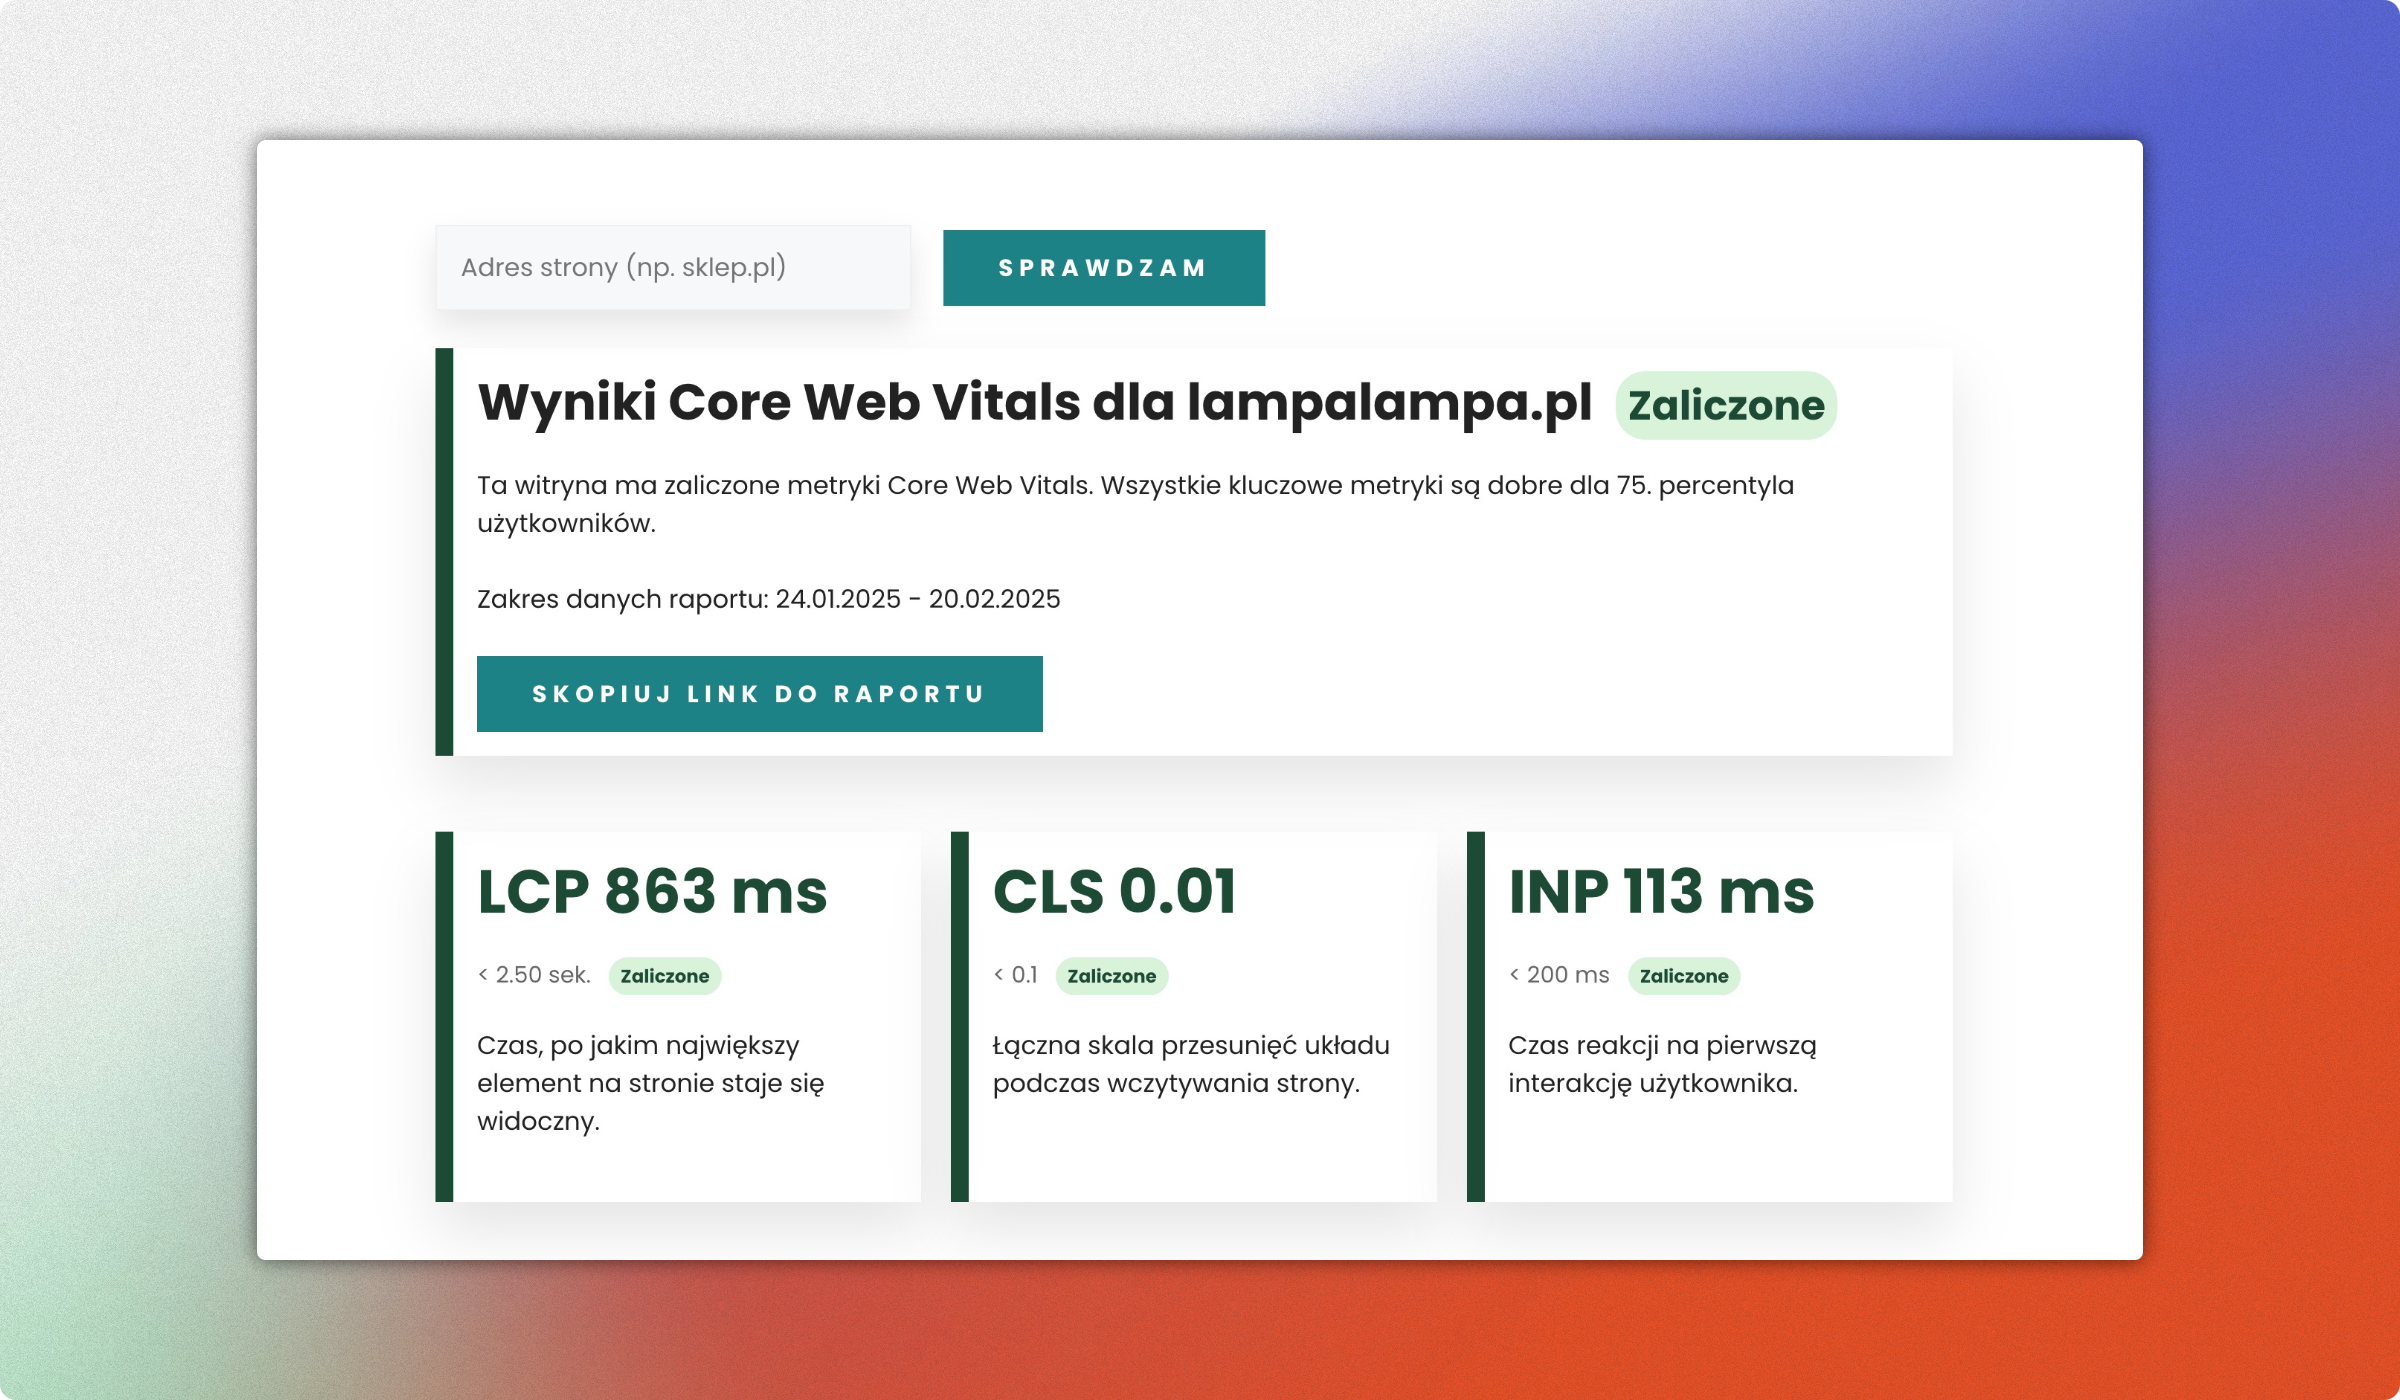2400x1400 pixels.
Task: Click the LCP description paragraph
Action: tap(650, 1083)
